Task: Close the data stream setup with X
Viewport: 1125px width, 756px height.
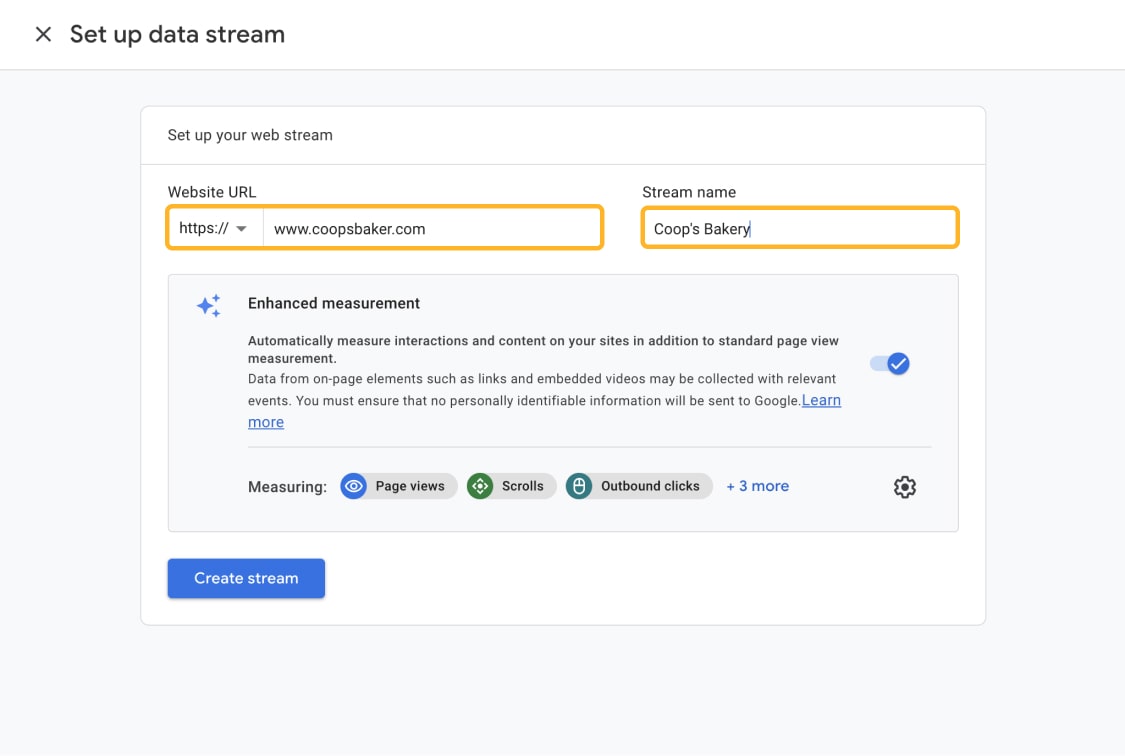Action: 43,33
